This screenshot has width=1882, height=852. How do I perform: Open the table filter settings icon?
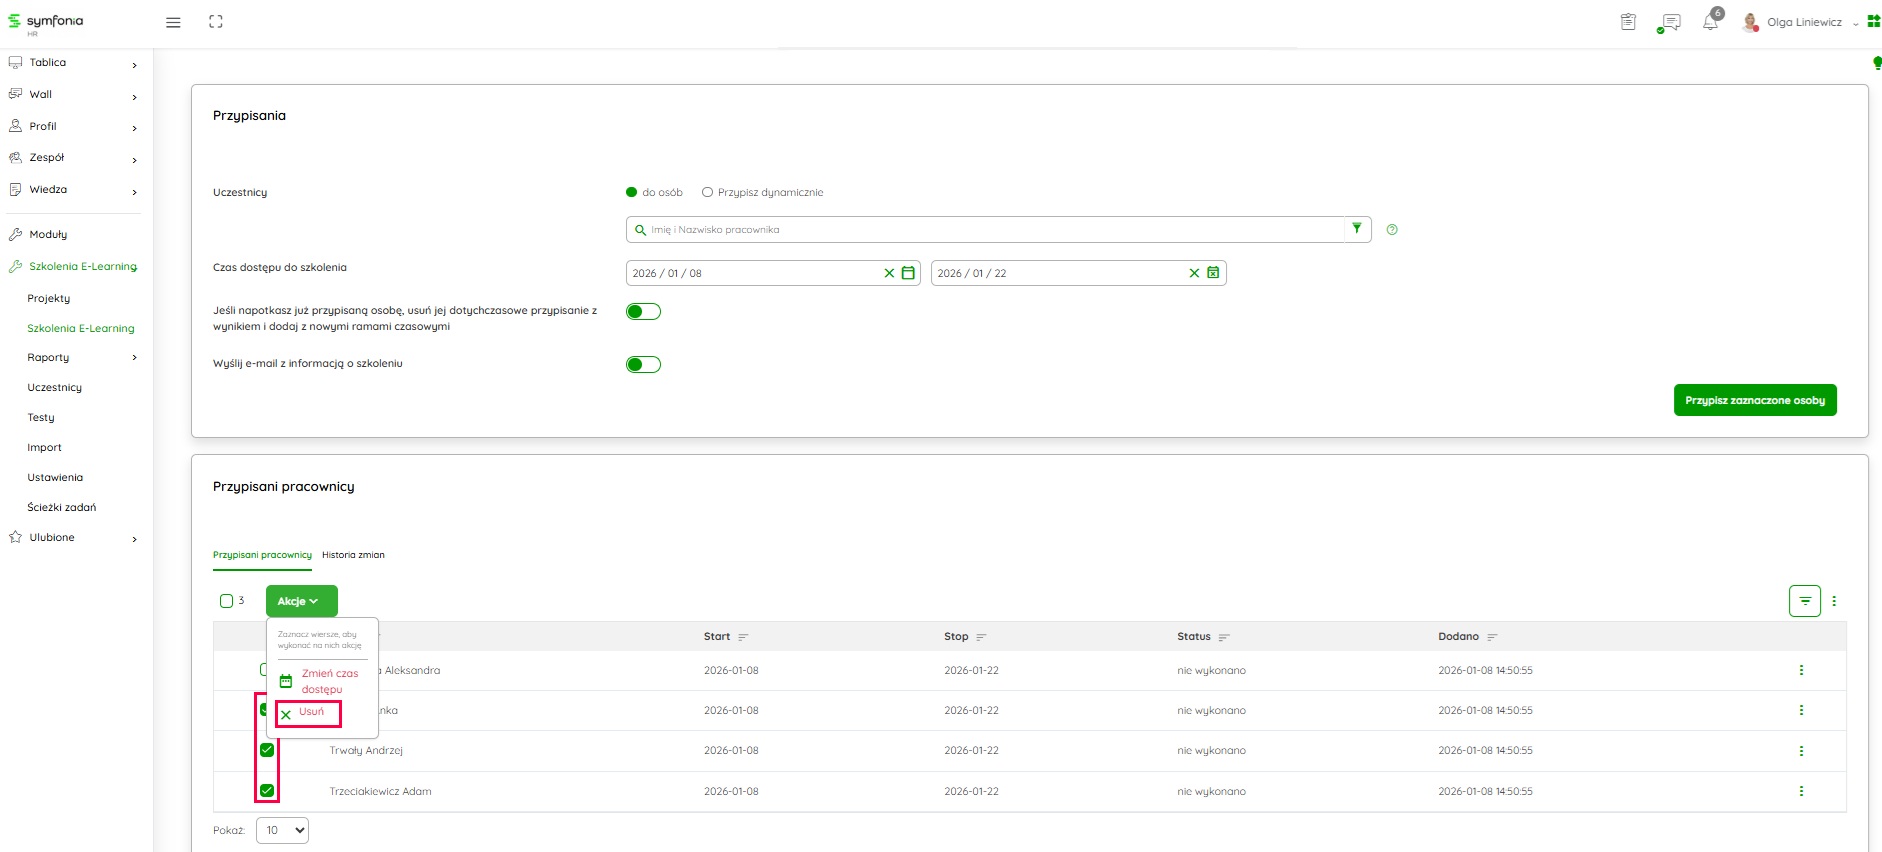(1804, 601)
